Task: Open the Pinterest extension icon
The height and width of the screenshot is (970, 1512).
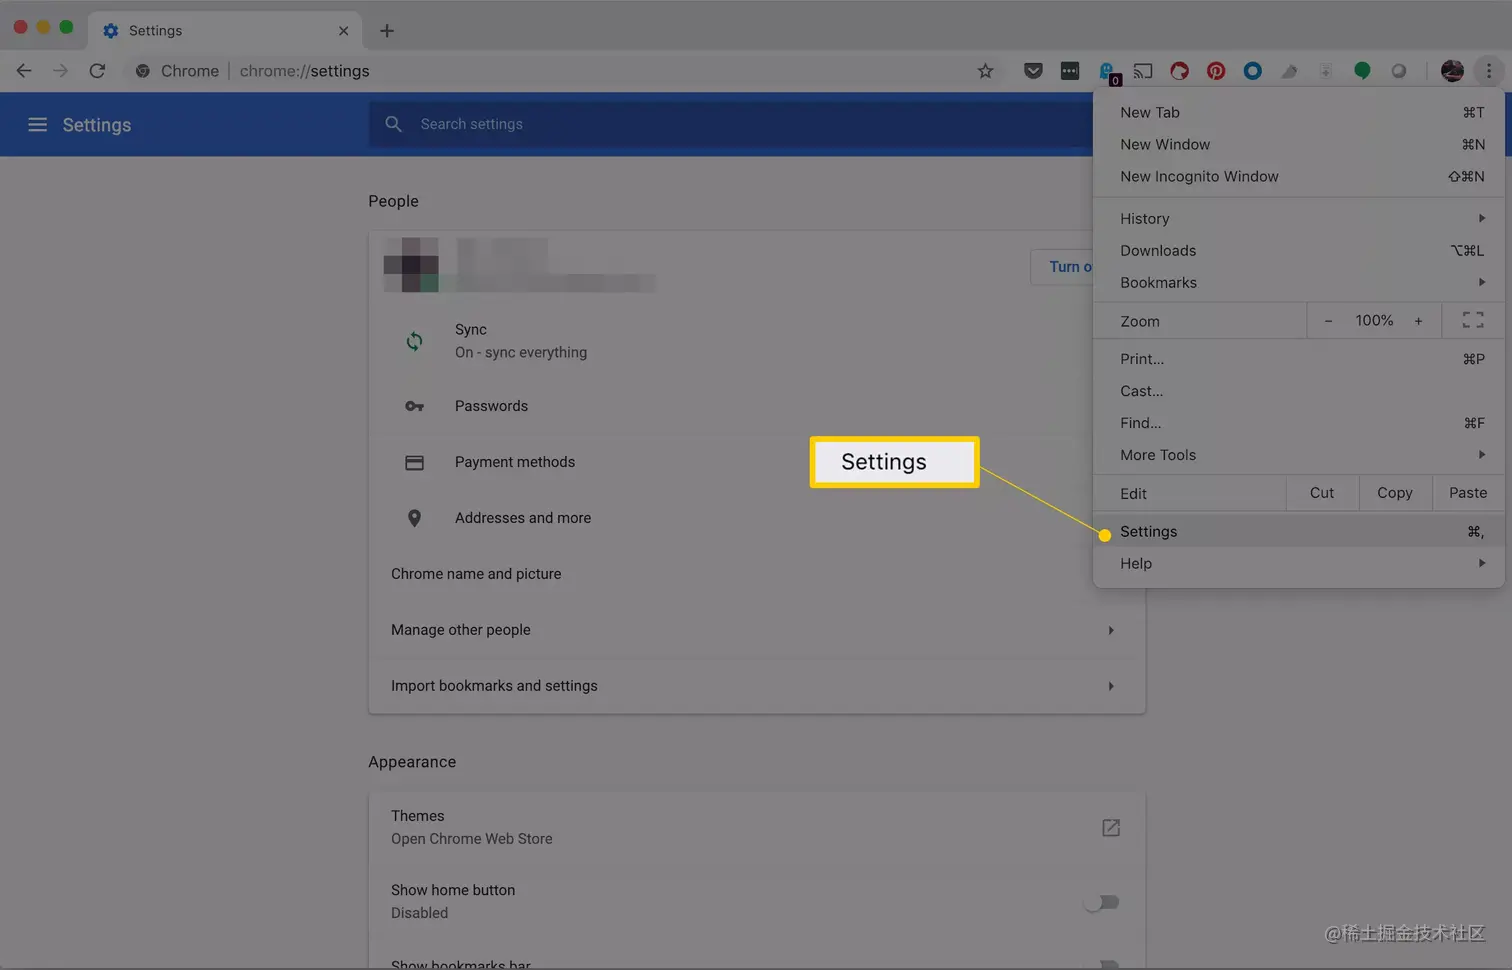Action: 1216,70
